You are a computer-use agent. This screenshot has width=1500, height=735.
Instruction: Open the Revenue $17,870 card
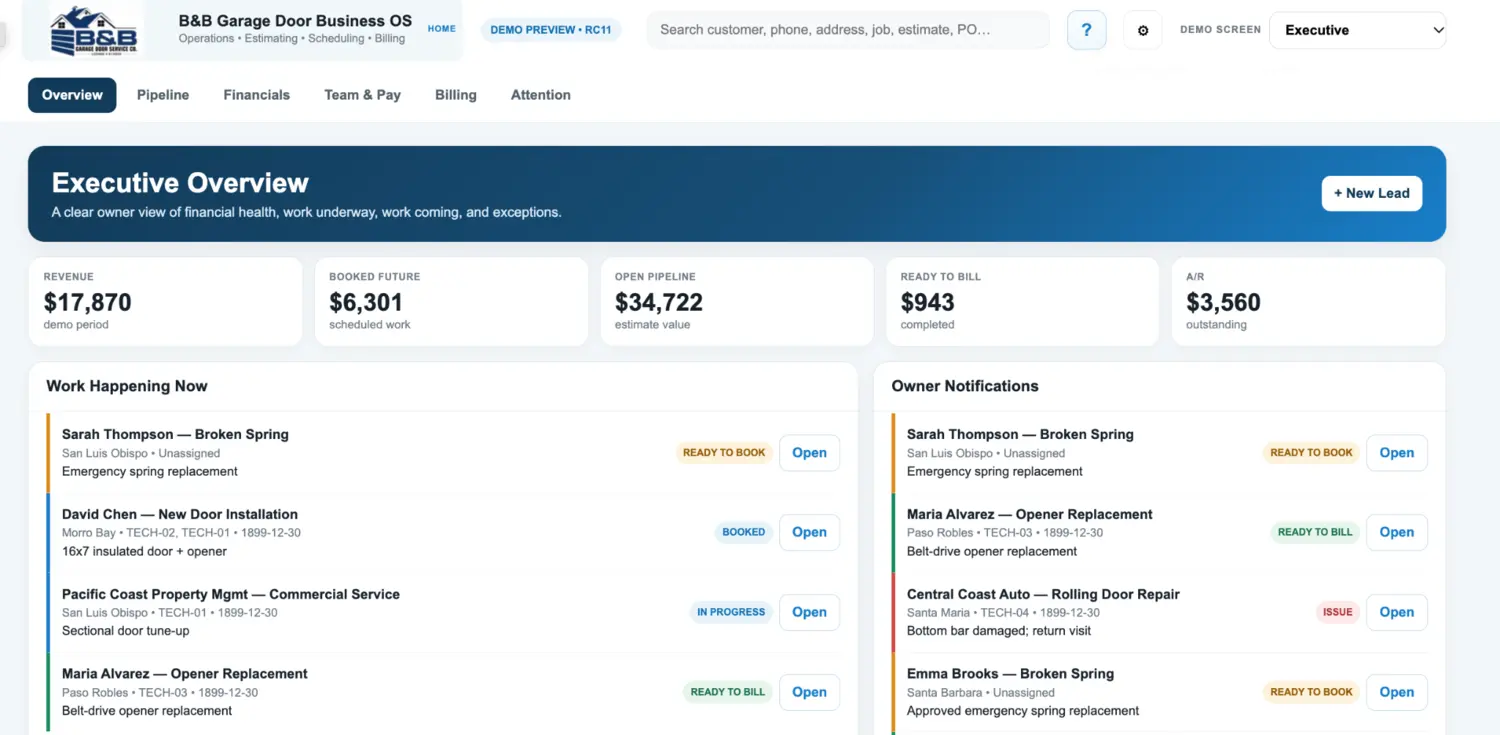point(165,302)
